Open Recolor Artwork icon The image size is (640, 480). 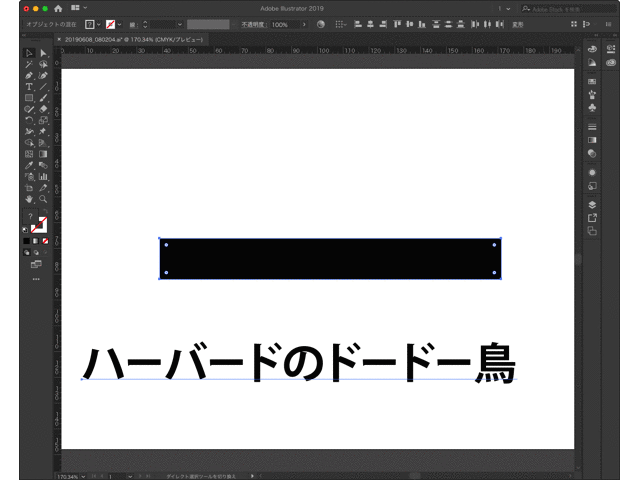point(321,24)
